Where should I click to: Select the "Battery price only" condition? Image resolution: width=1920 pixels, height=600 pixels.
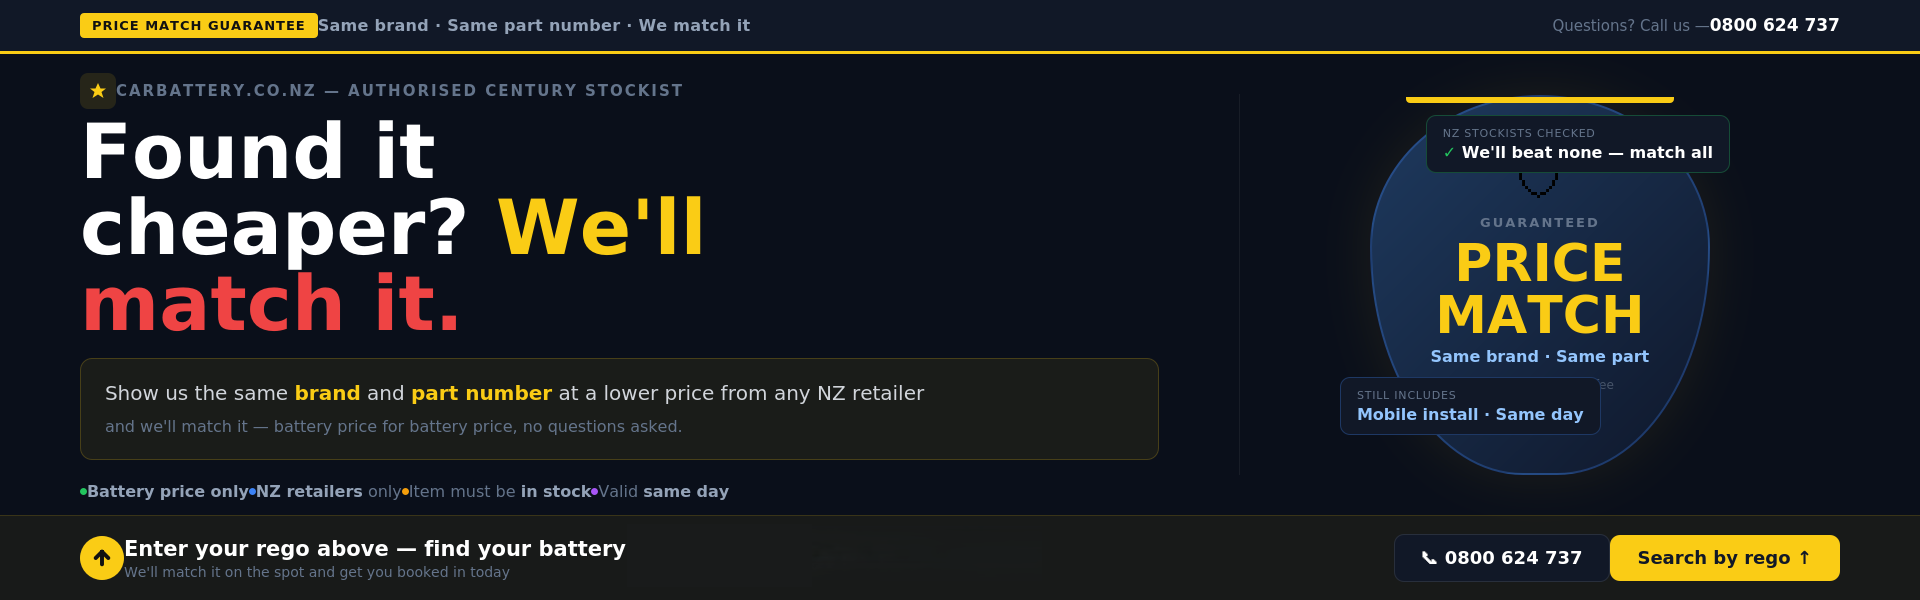tap(167, 492)
